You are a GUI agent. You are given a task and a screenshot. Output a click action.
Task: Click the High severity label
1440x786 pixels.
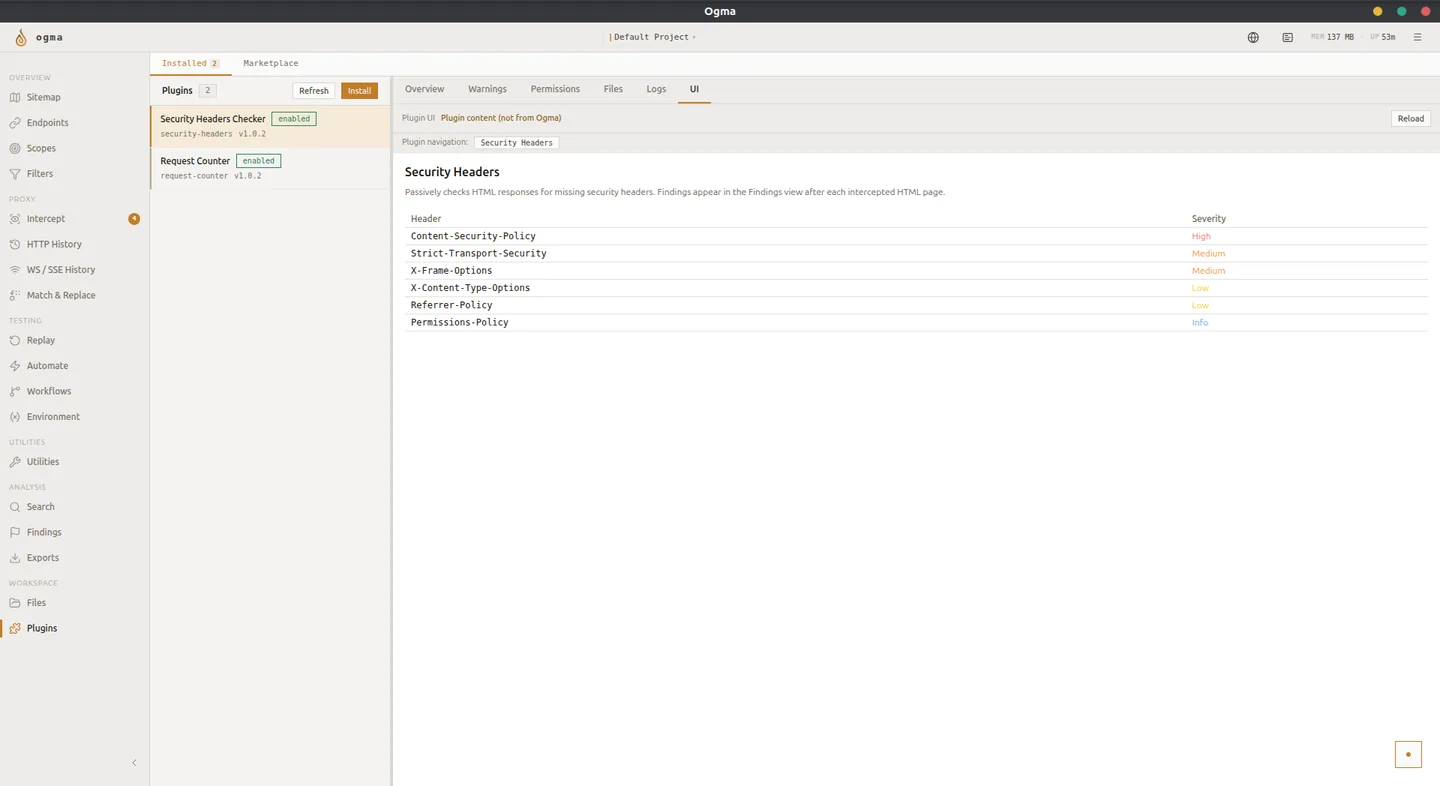pyautogui.click(x=1201, y=237)
